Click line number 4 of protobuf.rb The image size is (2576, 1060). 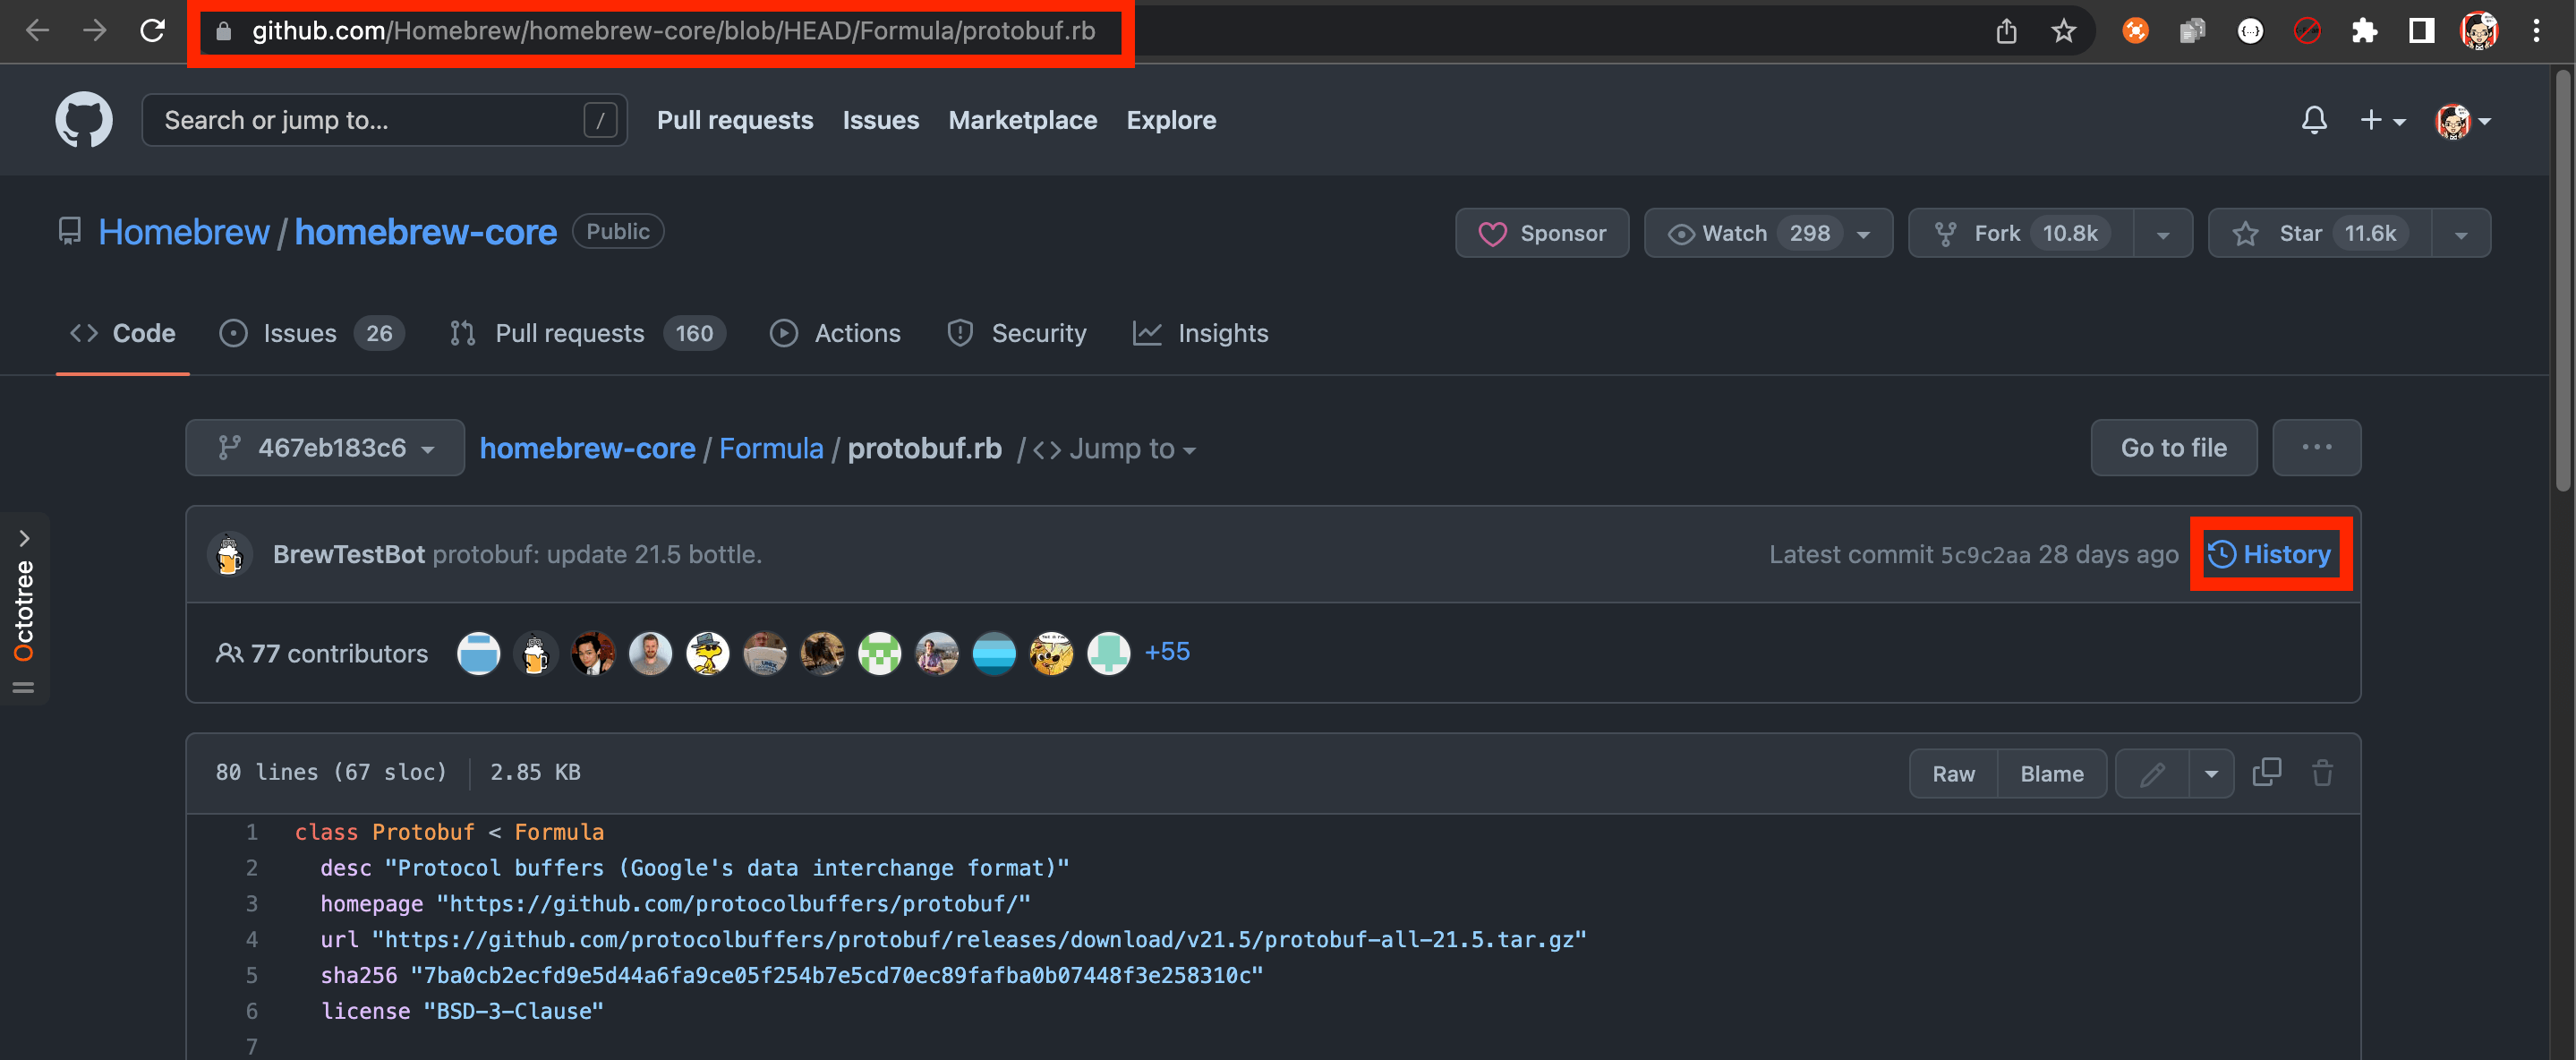[251, 940]
